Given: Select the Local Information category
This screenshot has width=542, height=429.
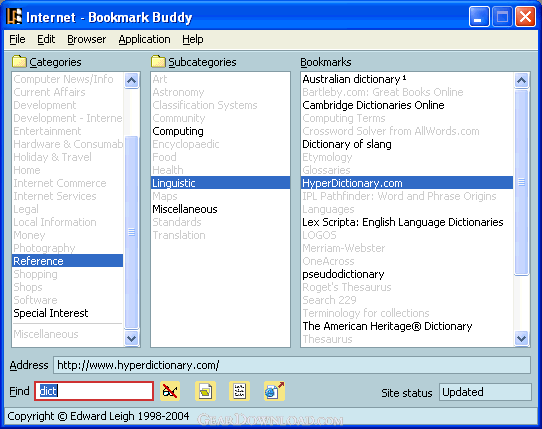Looking at the screenshot, I should 67,222.
